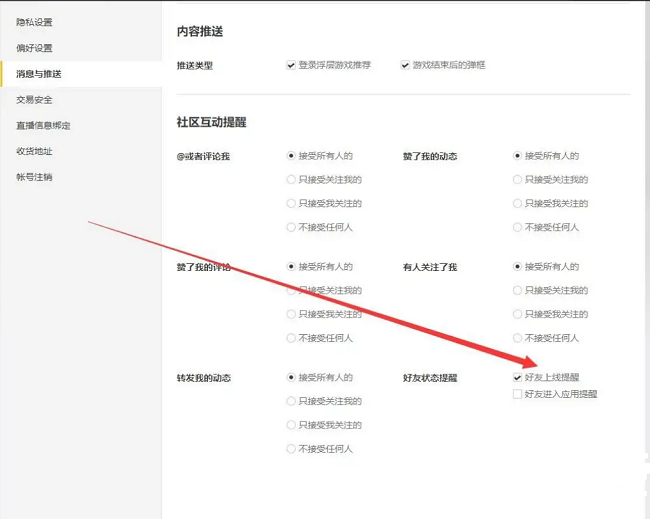Disable 好友上线提醒 checkbox
This screenshot has height=519, width=650.
517,378
